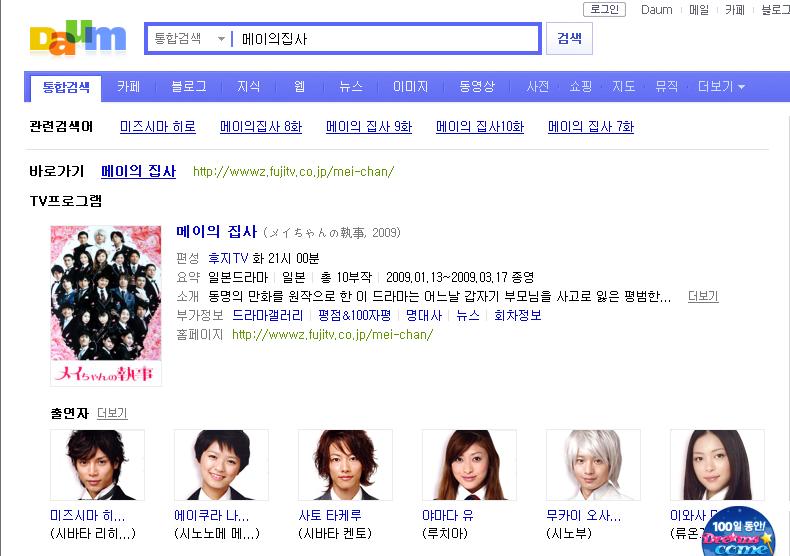Show more cast via 출연자 더보기
The width and height of the screenshot is (790, 556).
pyautogui.click(x=112, y=413)
